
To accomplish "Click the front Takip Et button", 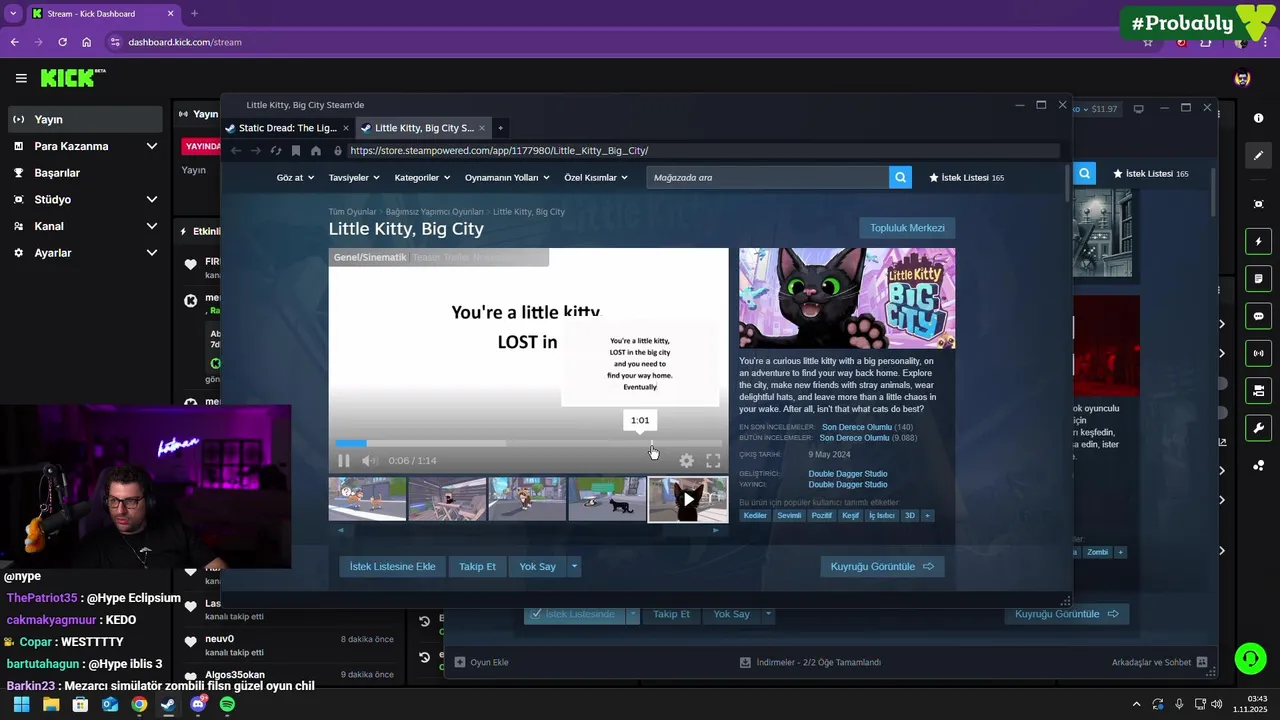I will click(x=477, y=566).
